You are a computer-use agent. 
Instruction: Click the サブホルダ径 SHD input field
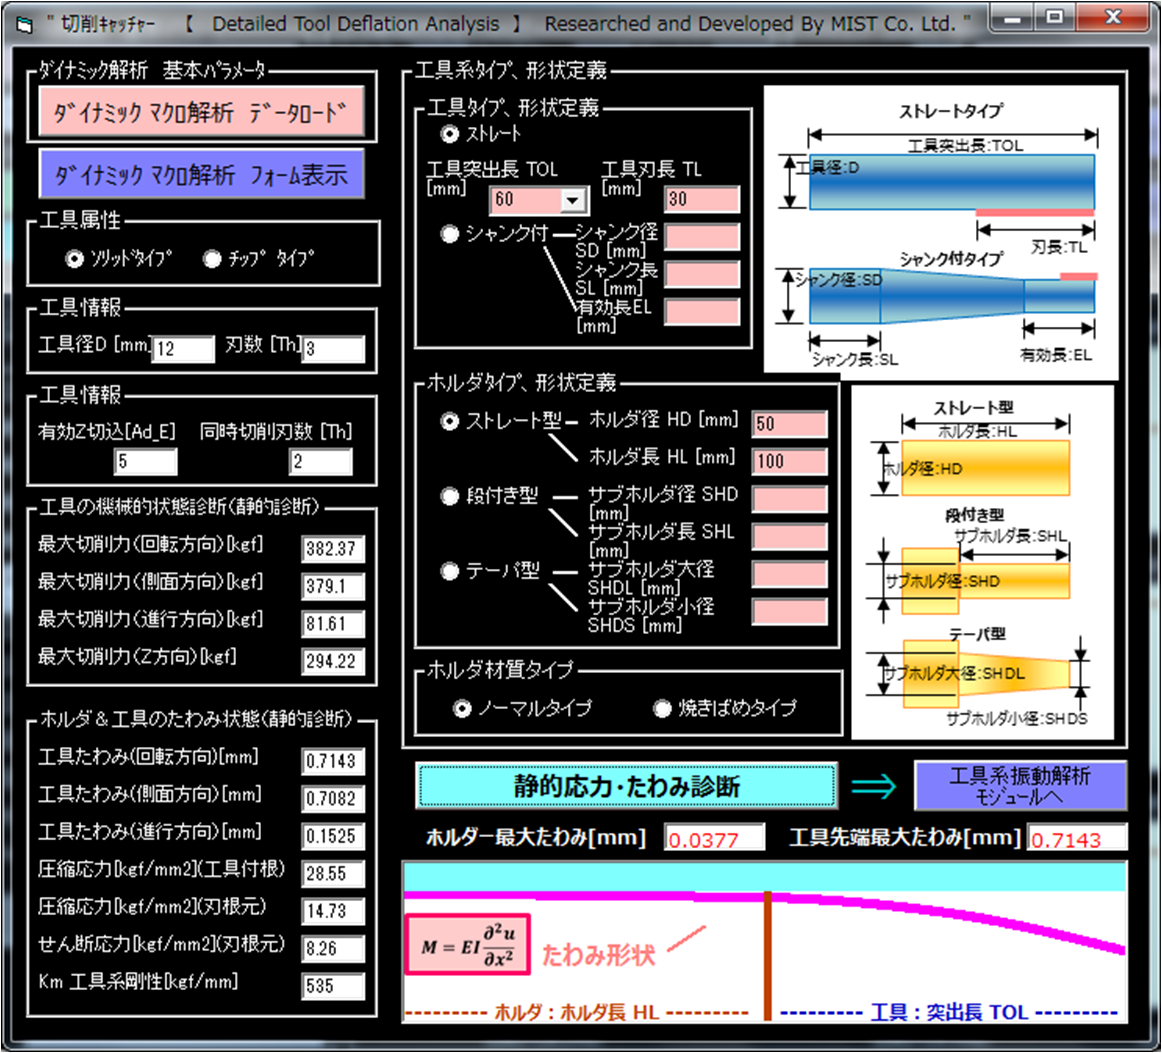(x=789, y=499)
